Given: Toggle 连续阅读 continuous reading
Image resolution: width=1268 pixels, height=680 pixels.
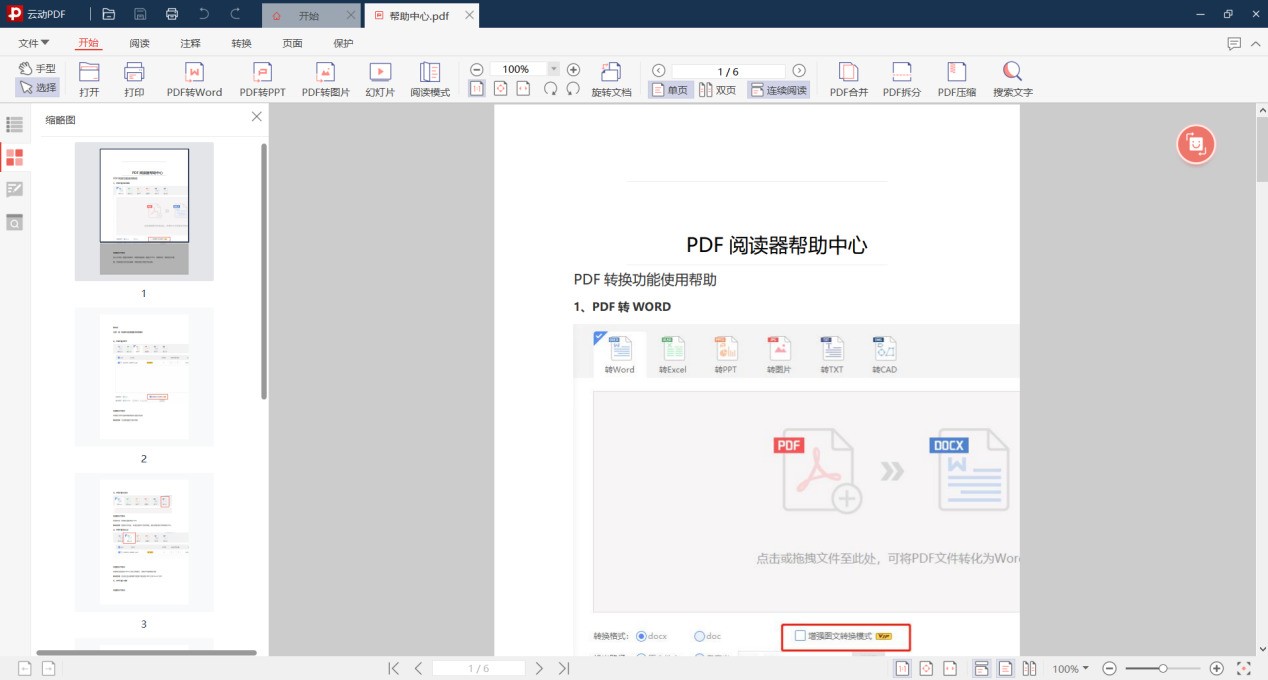Looking at the screenshot, I should [x=778, y=89].
